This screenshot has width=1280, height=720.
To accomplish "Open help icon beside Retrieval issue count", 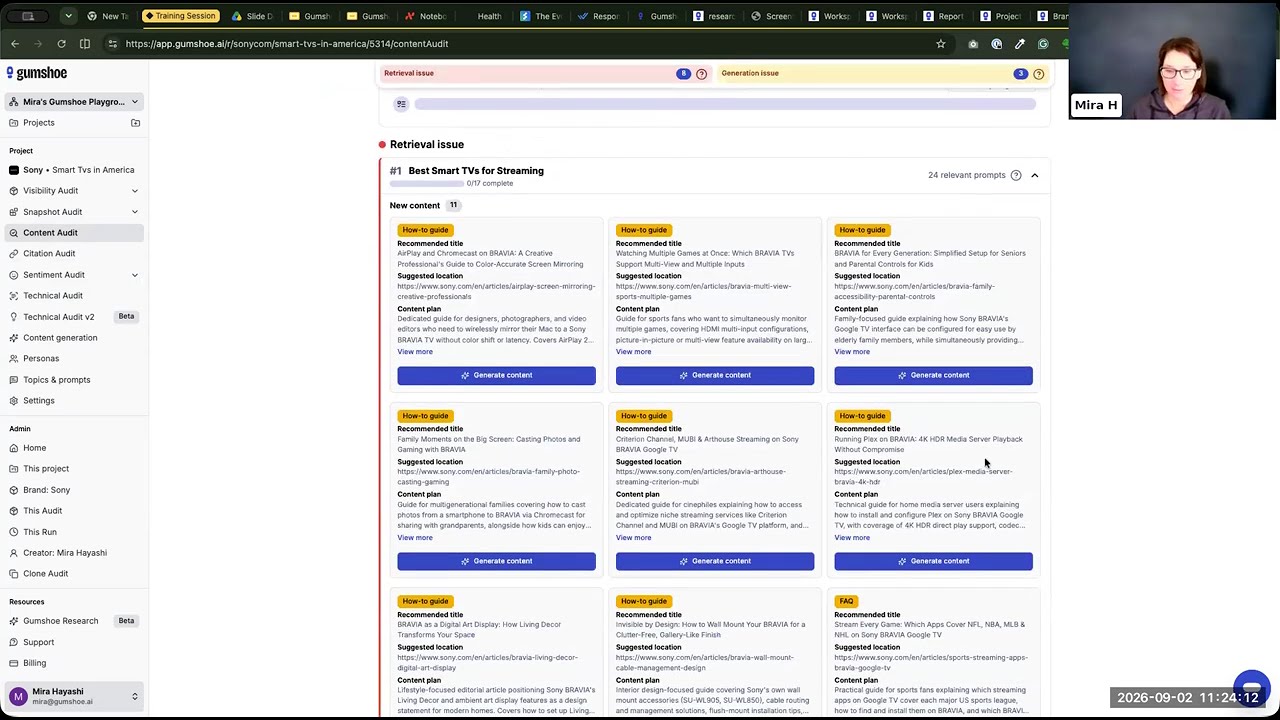I will [701, 74].
